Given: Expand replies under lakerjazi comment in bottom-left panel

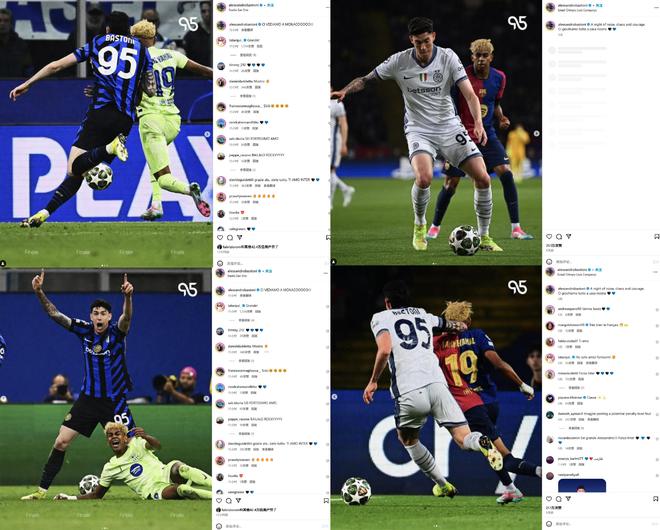Looking at the screenshot, I should tap(242, 320).
